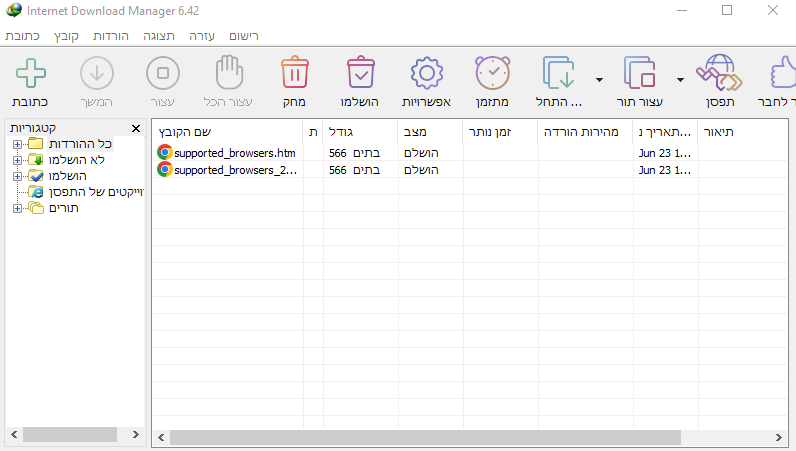Viewport: 796px width, 451px height.
Task: Sort by the date column header
Action: [x=665, y=132]
